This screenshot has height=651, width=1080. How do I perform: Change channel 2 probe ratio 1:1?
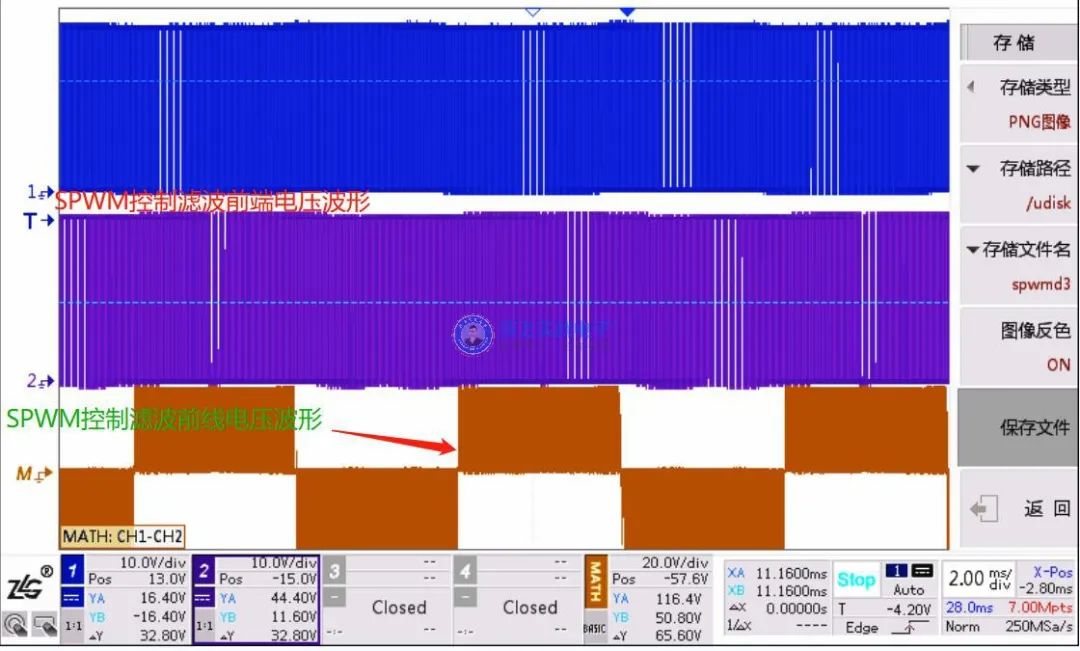click(204, 627)
